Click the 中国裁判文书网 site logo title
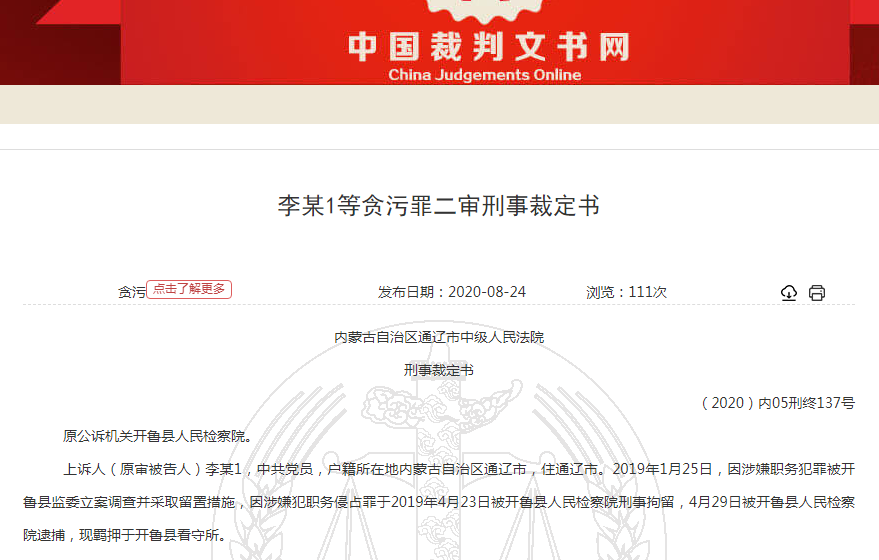The image size is (879, 560). (488, 46)
